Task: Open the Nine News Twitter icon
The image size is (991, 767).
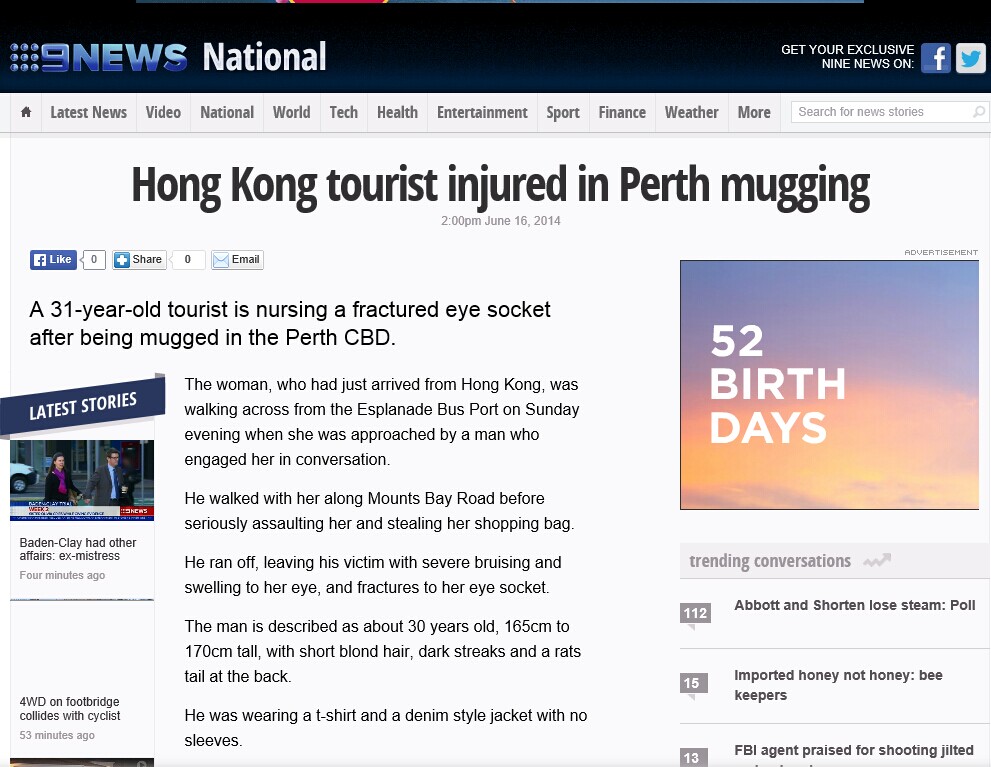Action: pos(971,58)
